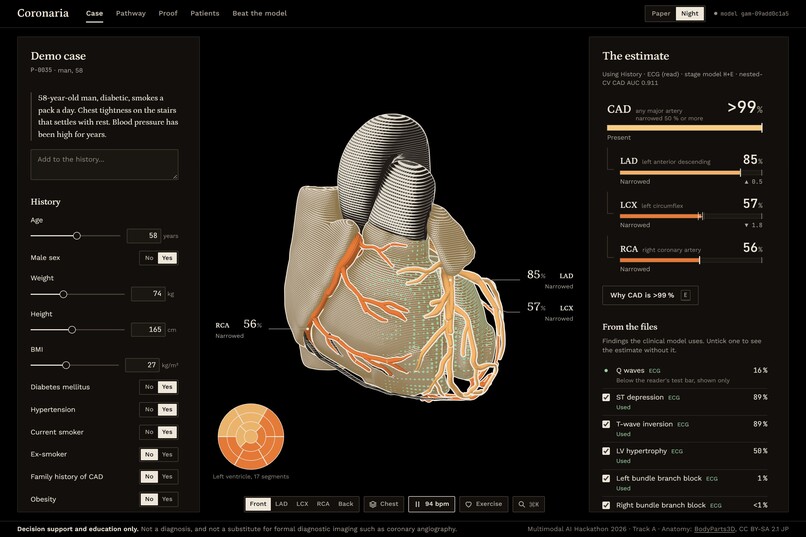Viewport: 806px width, 537px height.
Task: Go to the Patients tab
Action: coord(205,13)
